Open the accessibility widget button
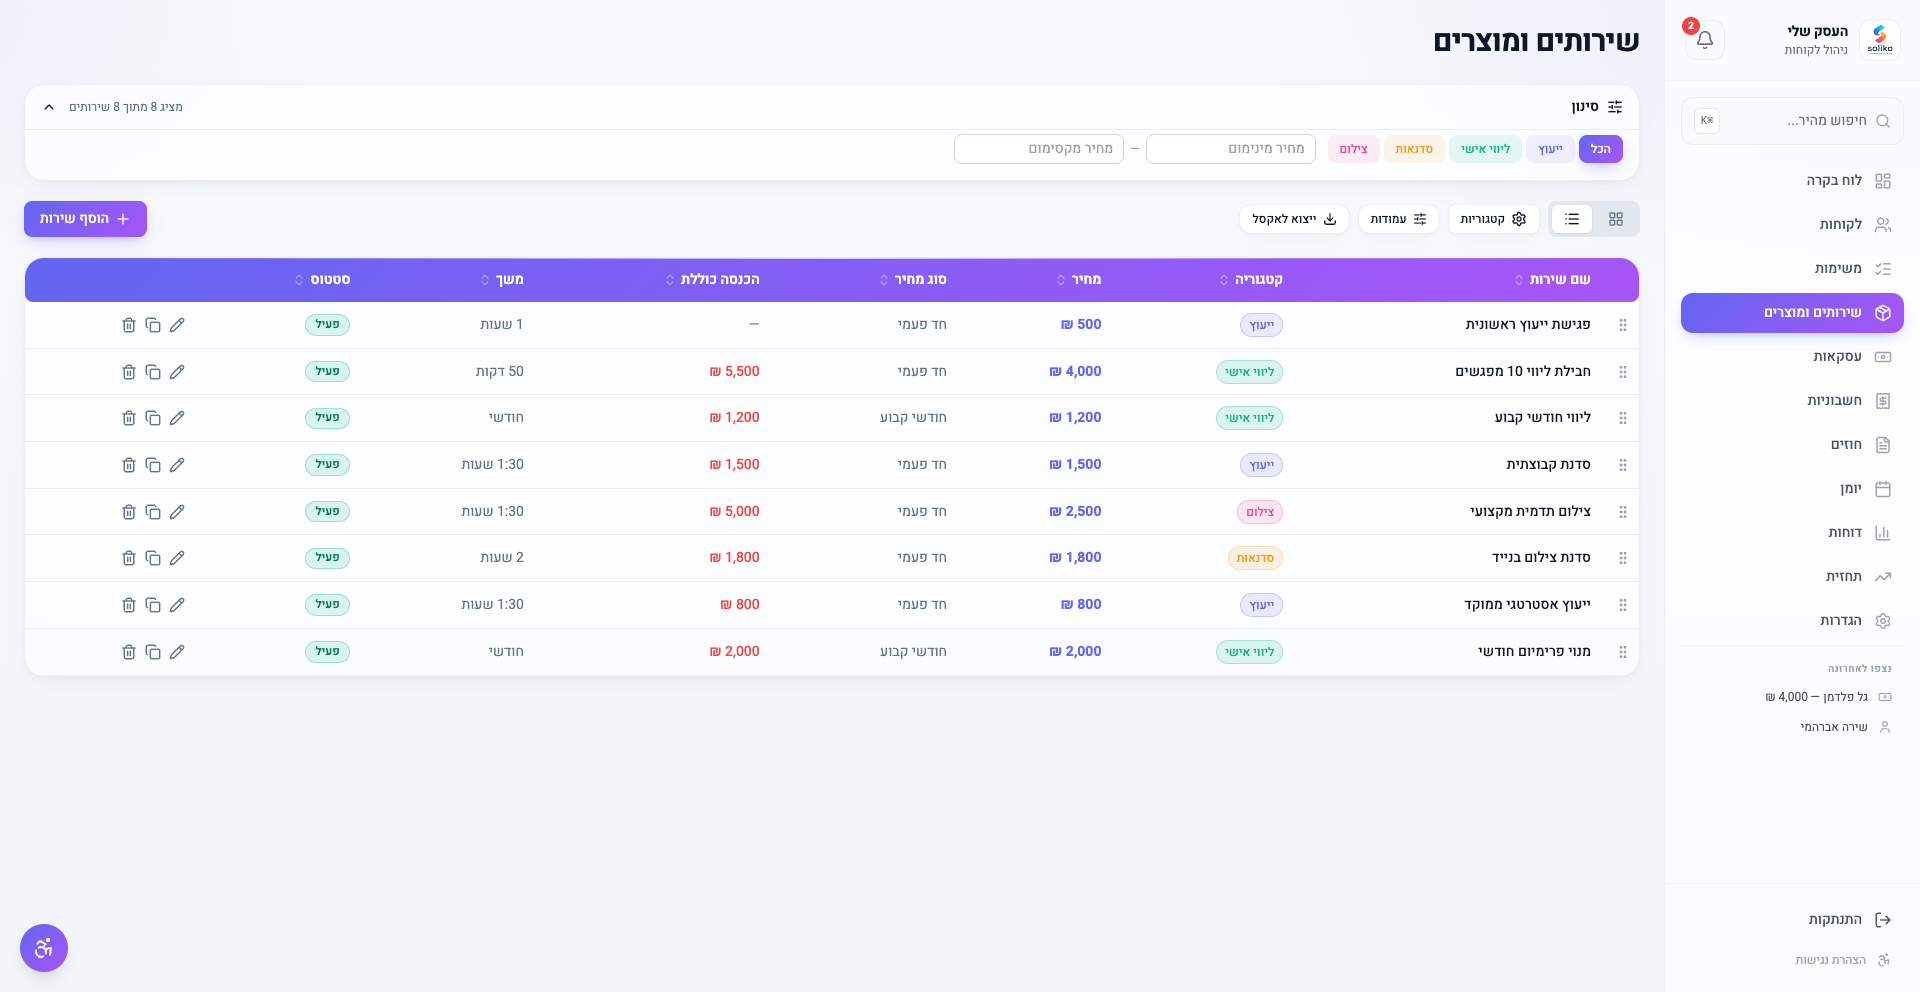The height and width of the screenshot is (992, 1920). [44, 948]
